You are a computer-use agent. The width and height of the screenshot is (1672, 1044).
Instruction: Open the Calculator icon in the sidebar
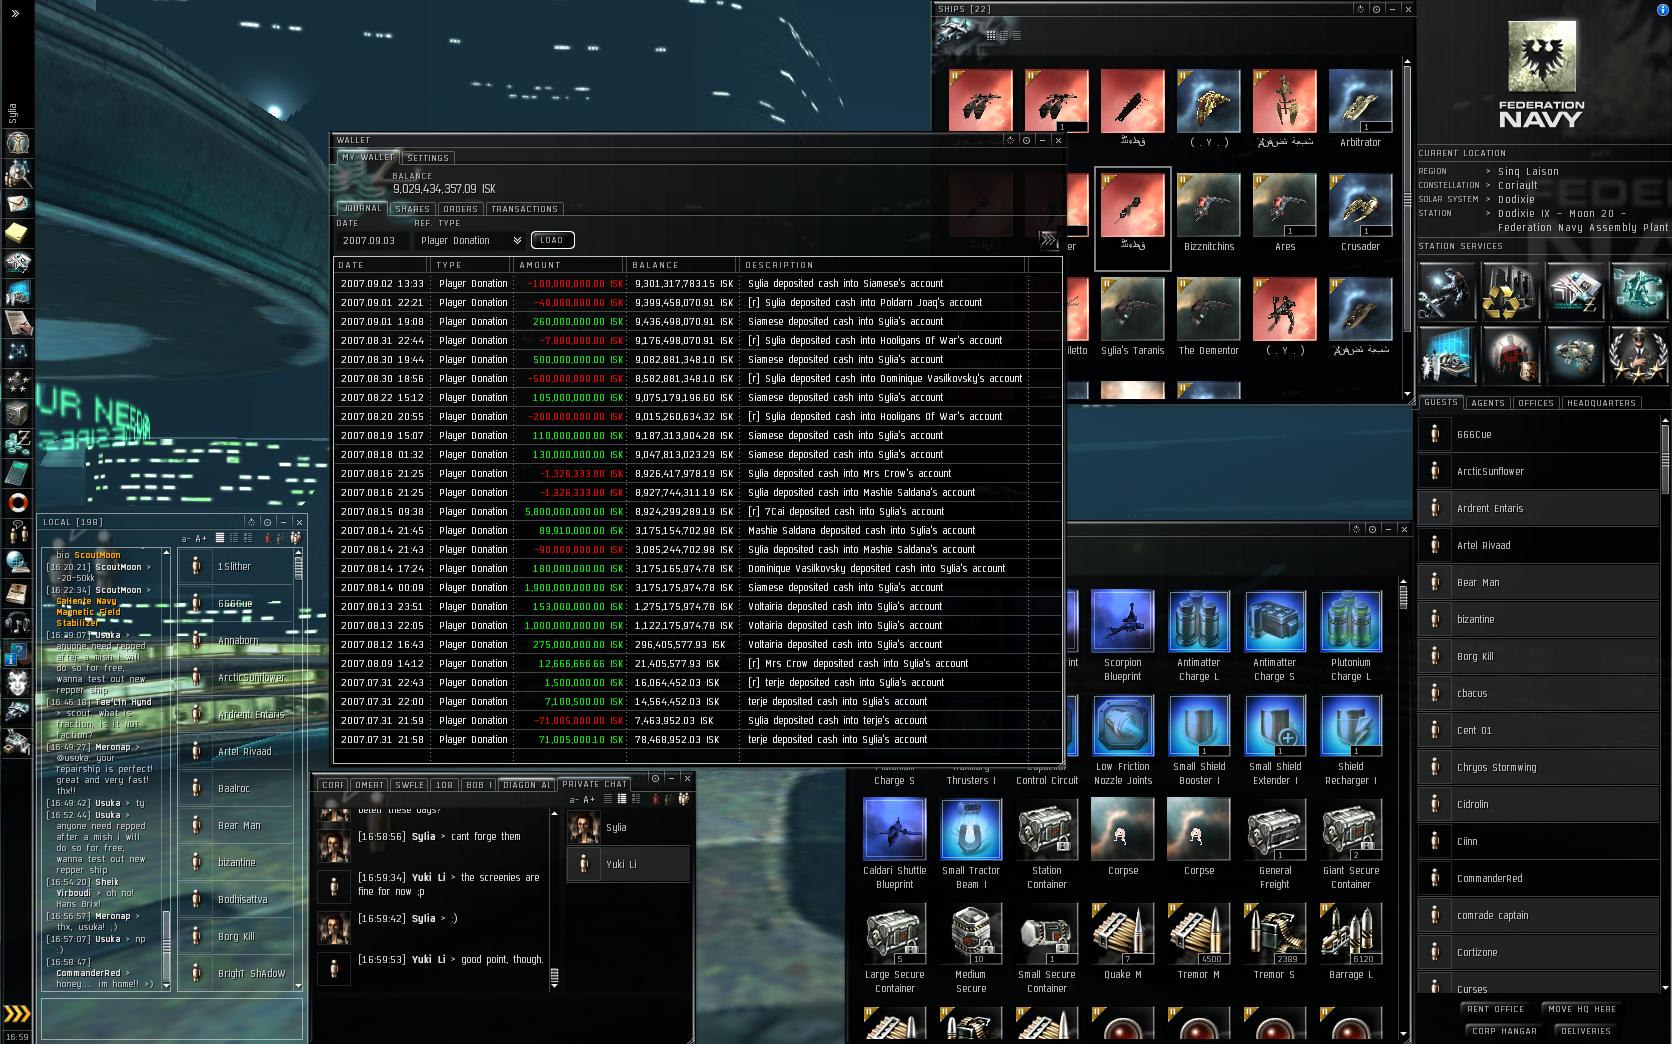click(17, 472)
